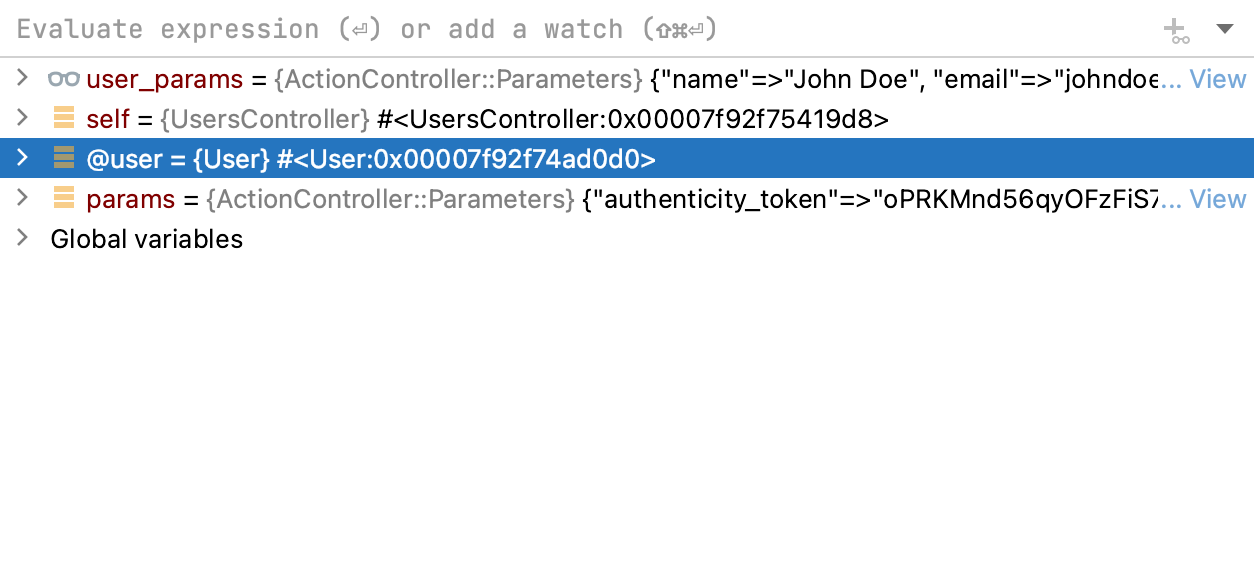Image resolution: width=1254 pixels, height=586 pixels.
Task: Click the watch glasses icon beside user_params
Action: 62,78
